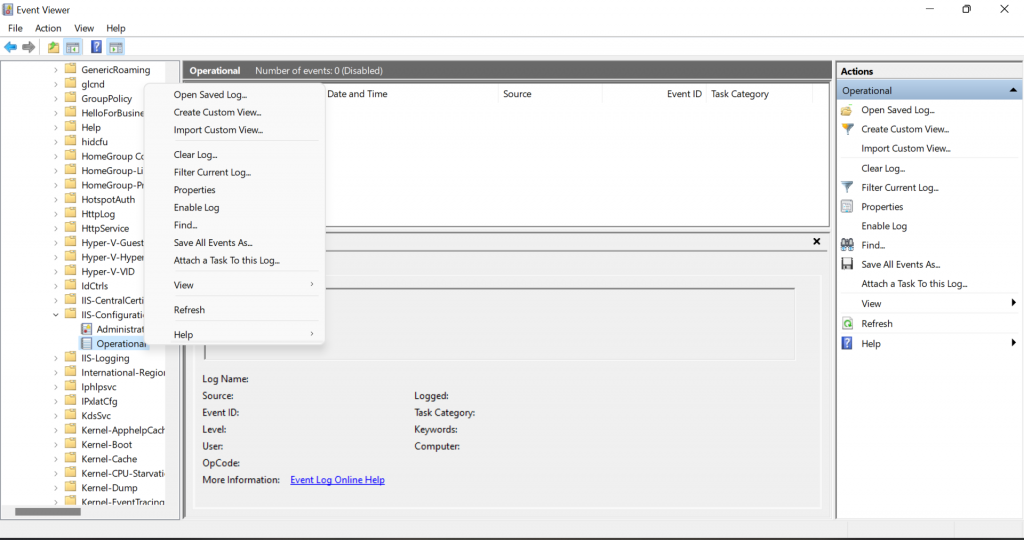Open the File menu

[15, 28]
